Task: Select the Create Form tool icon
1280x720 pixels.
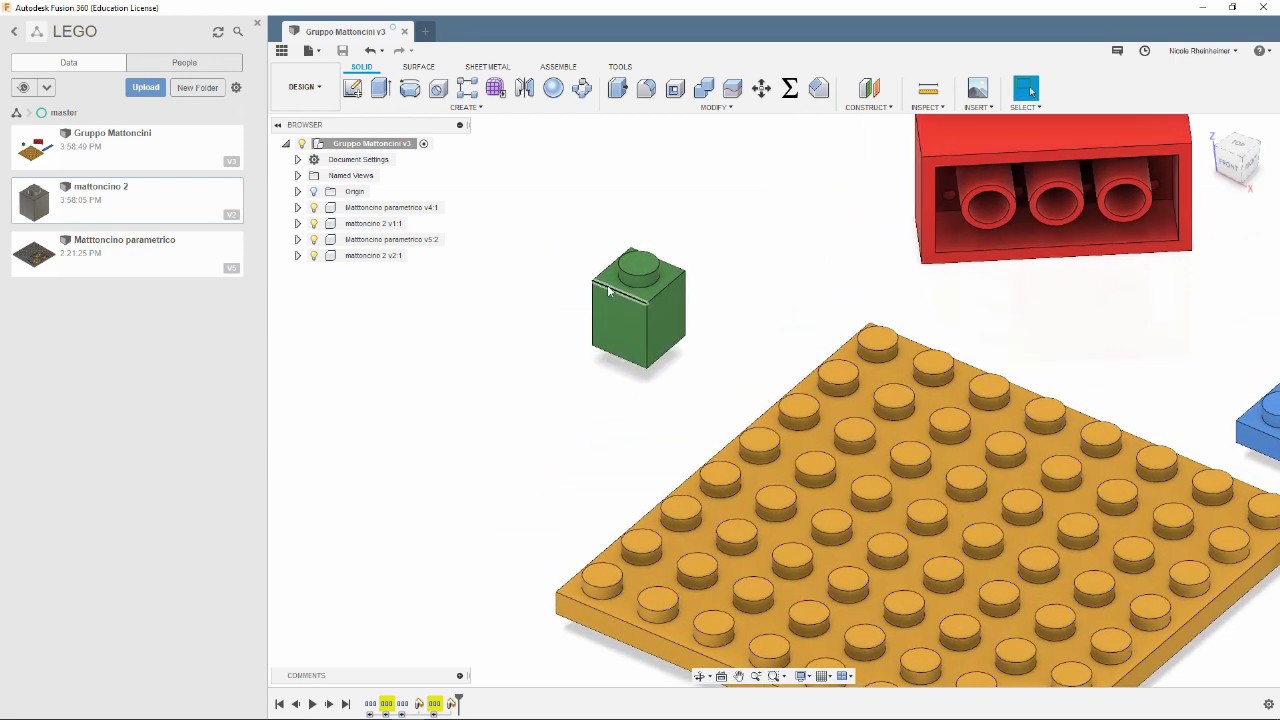Action: (495, 88)
